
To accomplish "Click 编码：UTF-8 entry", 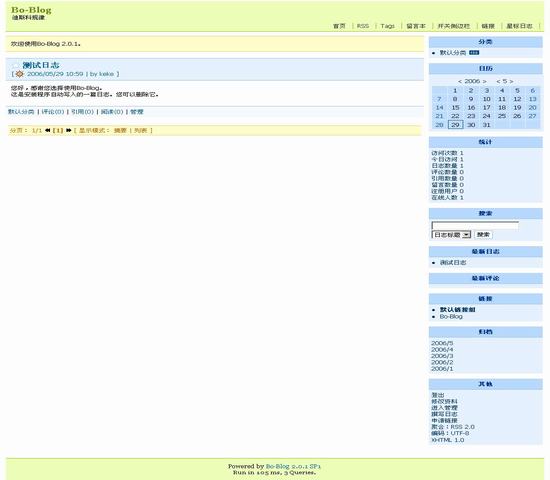I will click(450, 433).
